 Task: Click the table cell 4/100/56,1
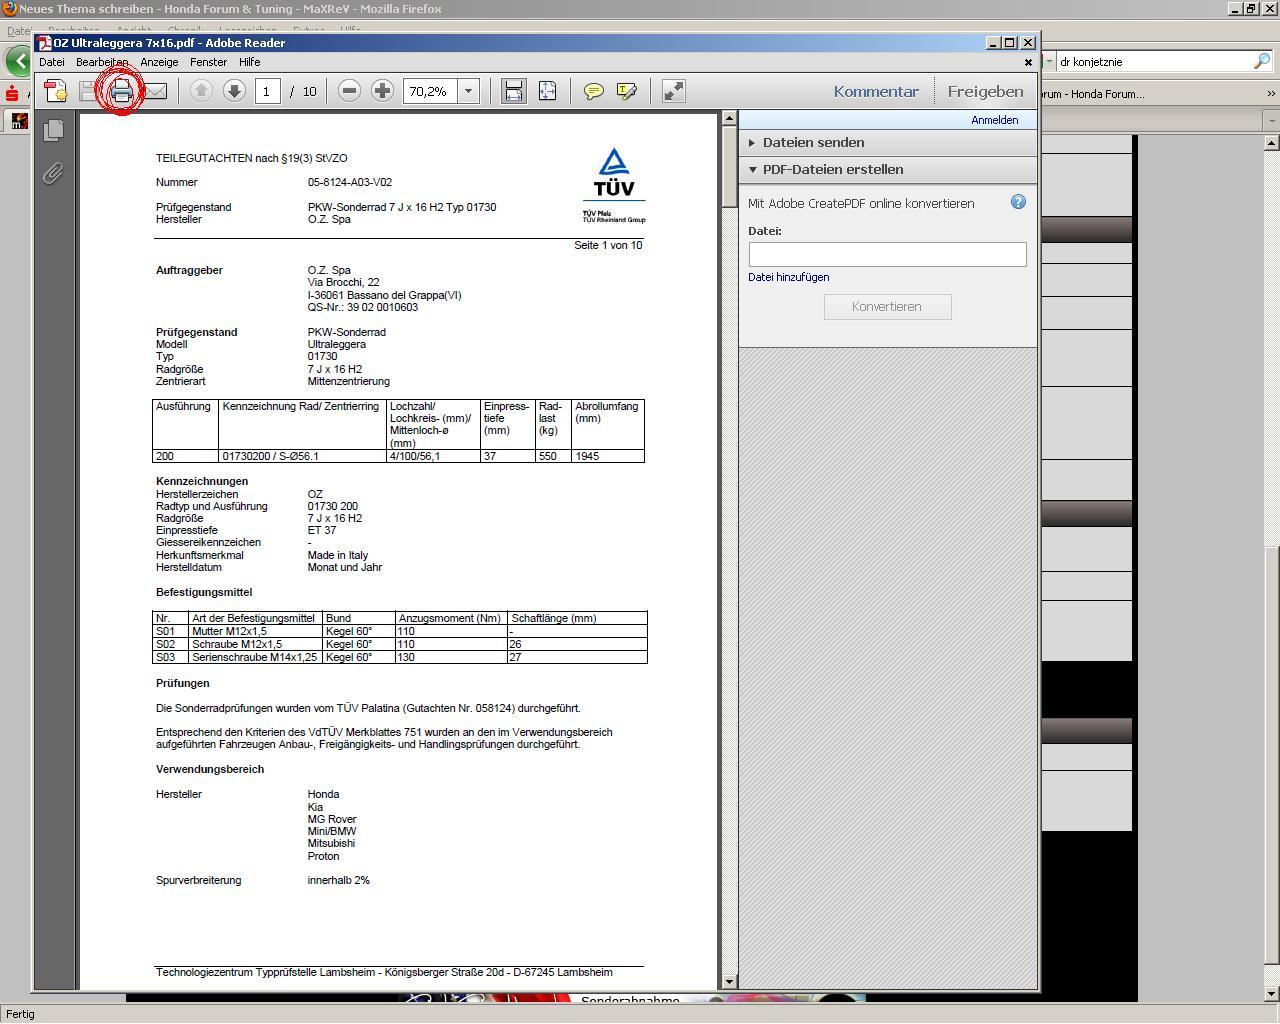pyautogui.click(x=433, y=456)
